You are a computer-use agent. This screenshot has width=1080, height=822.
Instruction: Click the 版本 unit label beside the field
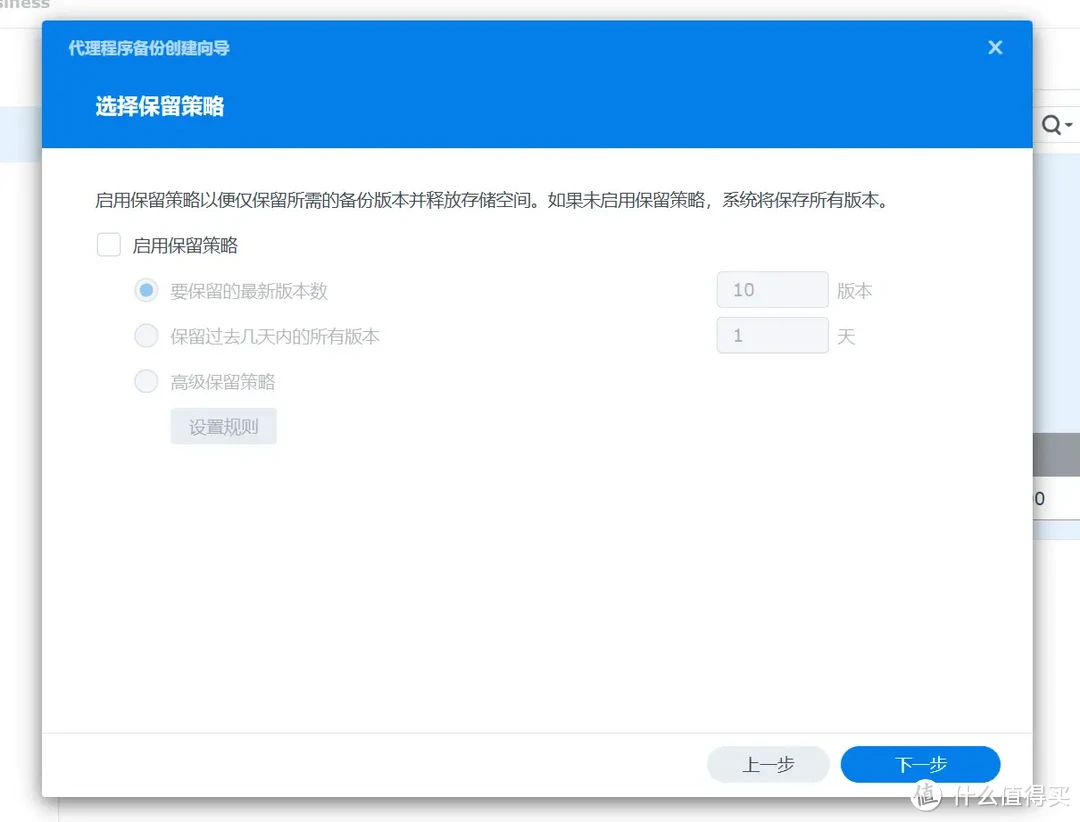point(856,290)
